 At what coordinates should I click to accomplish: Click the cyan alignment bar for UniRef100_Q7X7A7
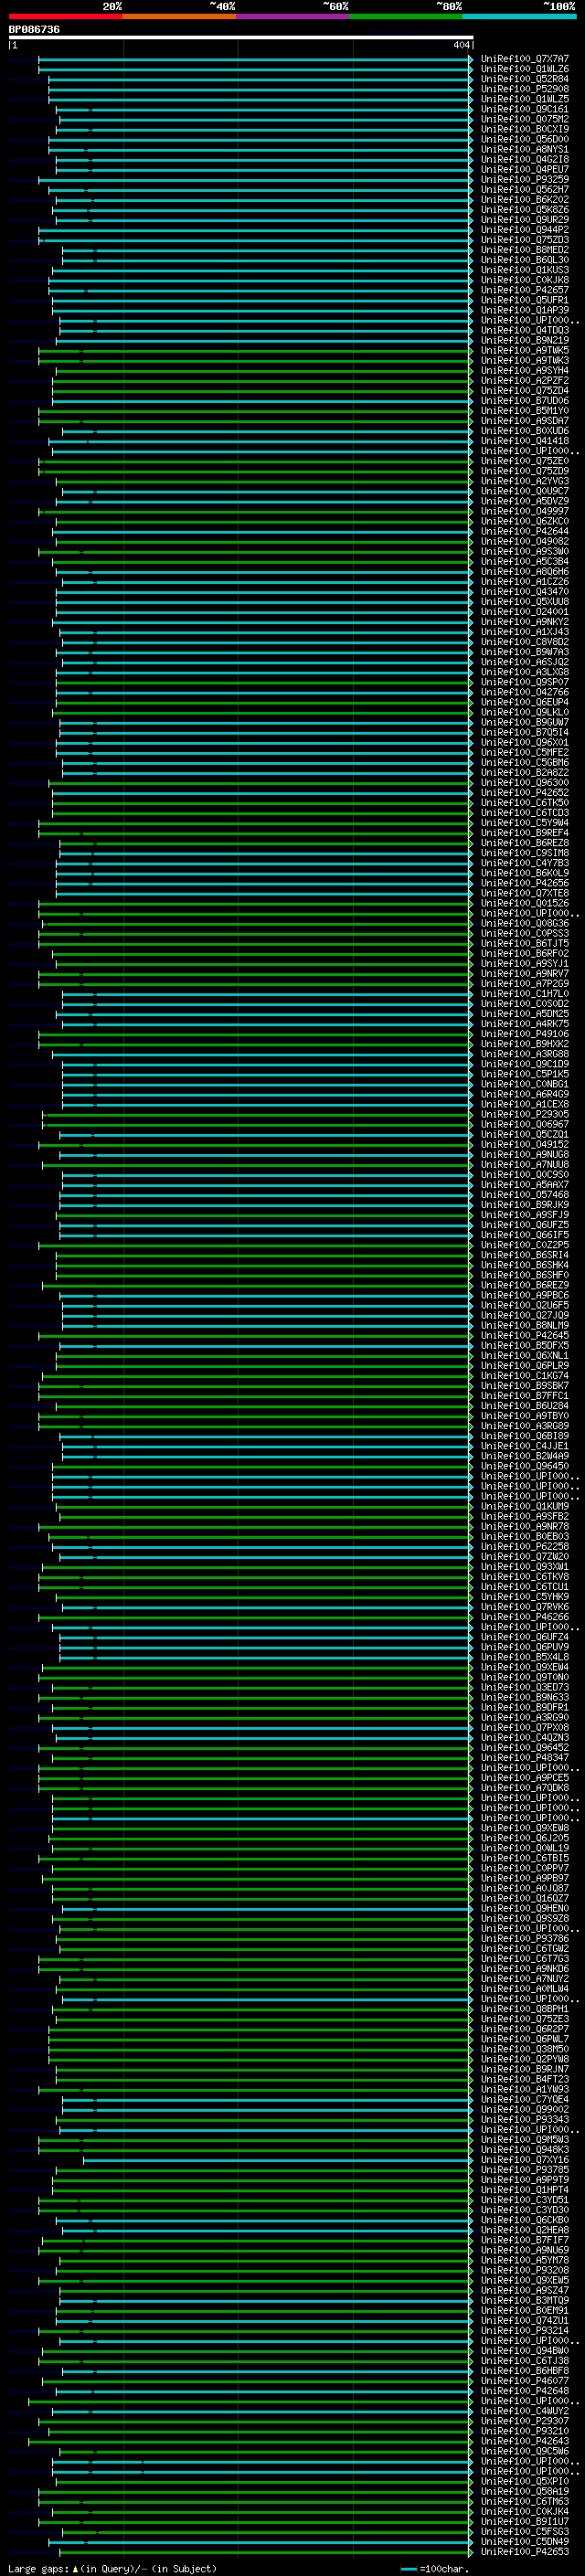tap(255, 59)
